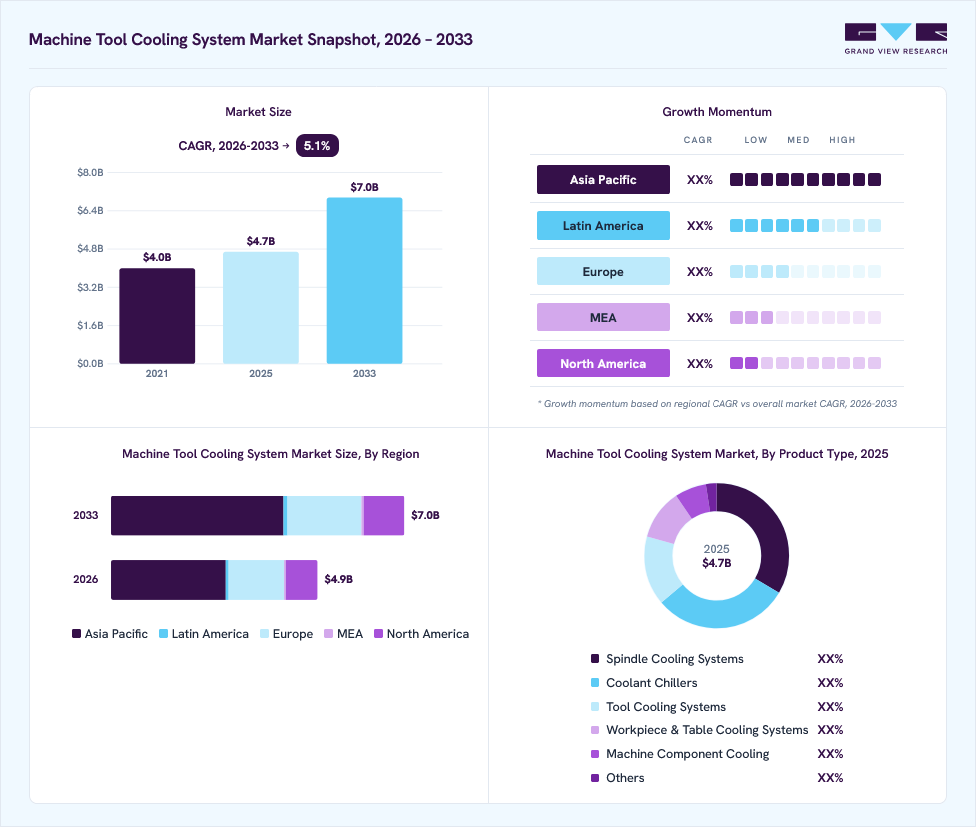976x828 pixels.
Task: Click the North America segment in 2033 bar
Action: [384, 515]
